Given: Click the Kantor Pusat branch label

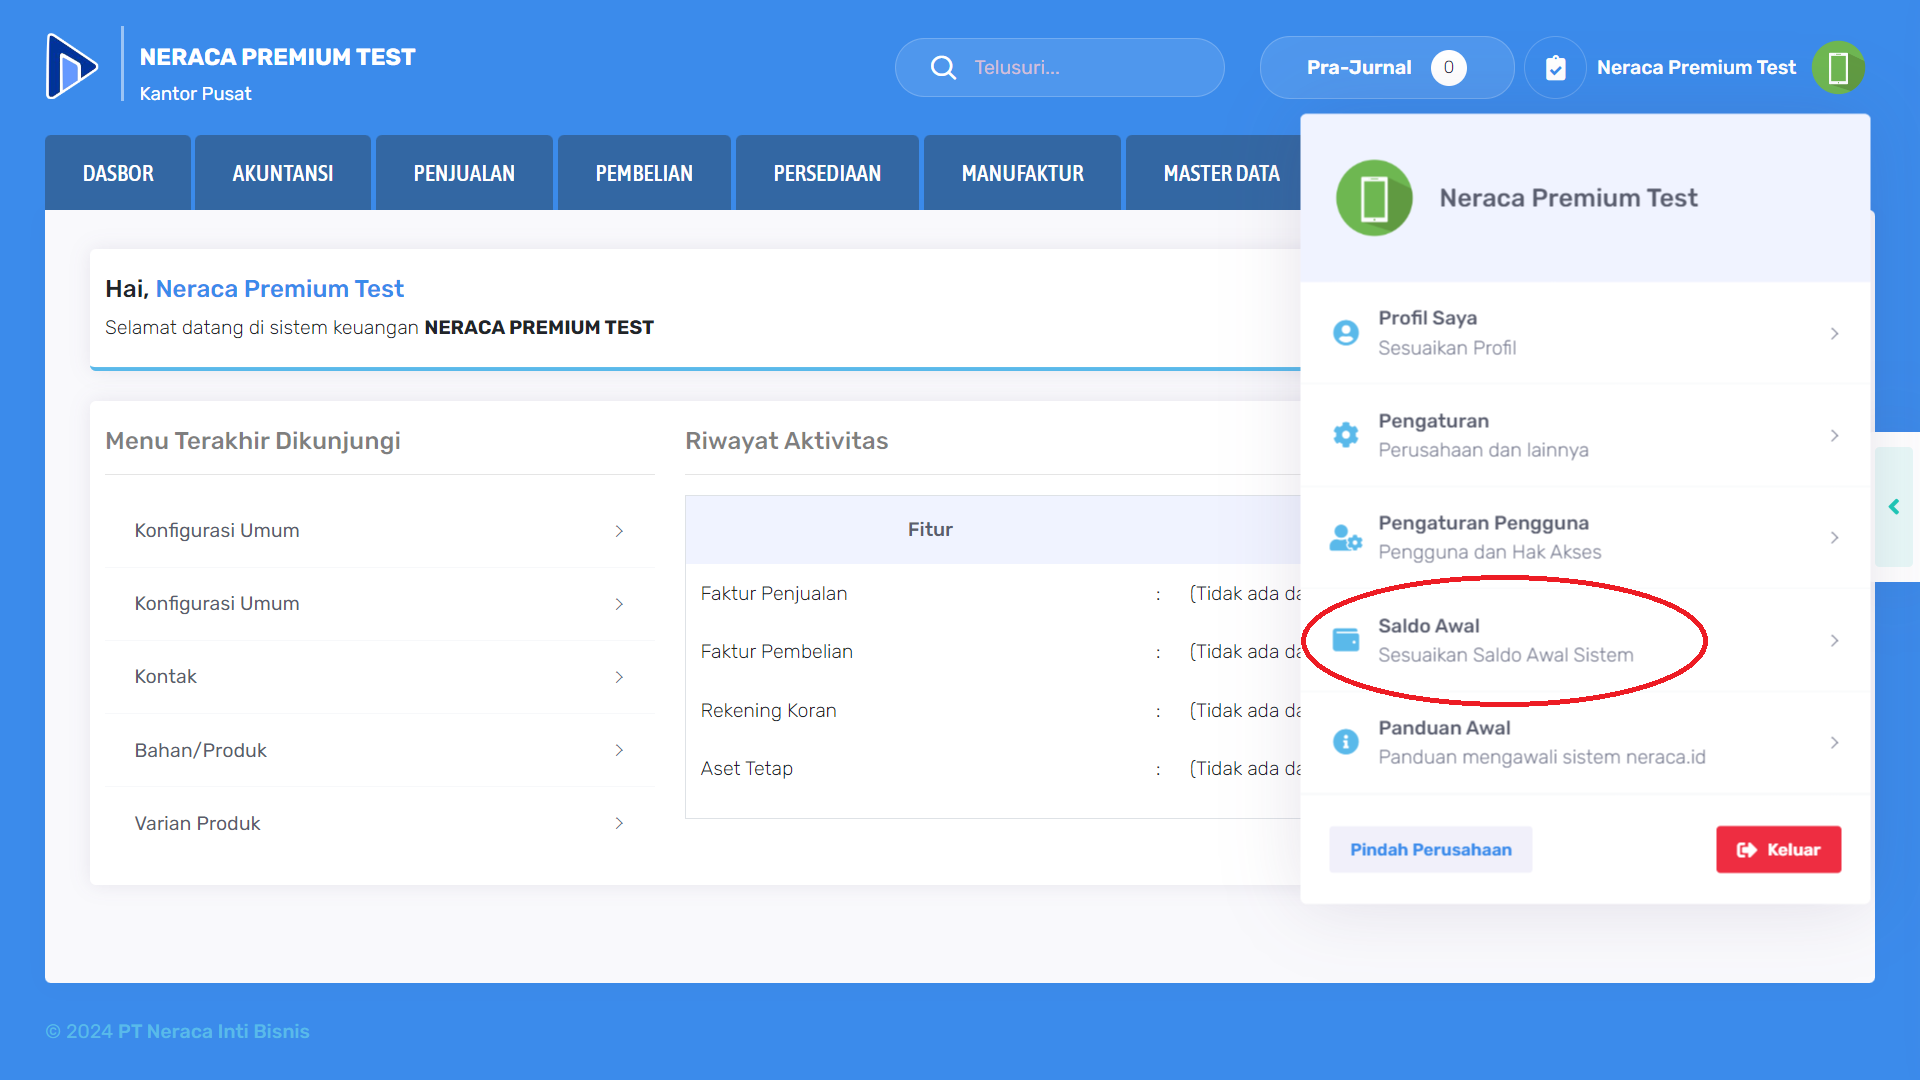Looking at the screenshot, I should 195,93.
